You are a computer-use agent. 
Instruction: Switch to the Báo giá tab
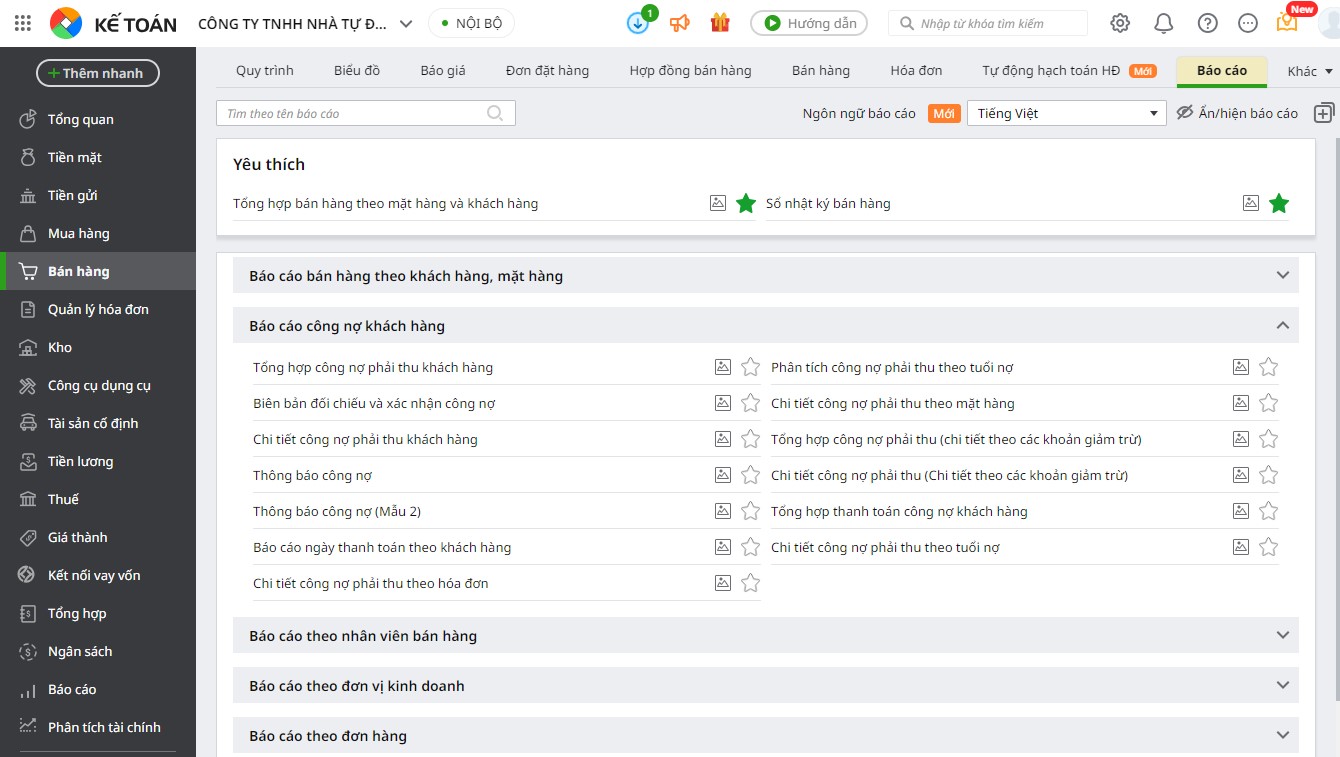pos(443,70)
